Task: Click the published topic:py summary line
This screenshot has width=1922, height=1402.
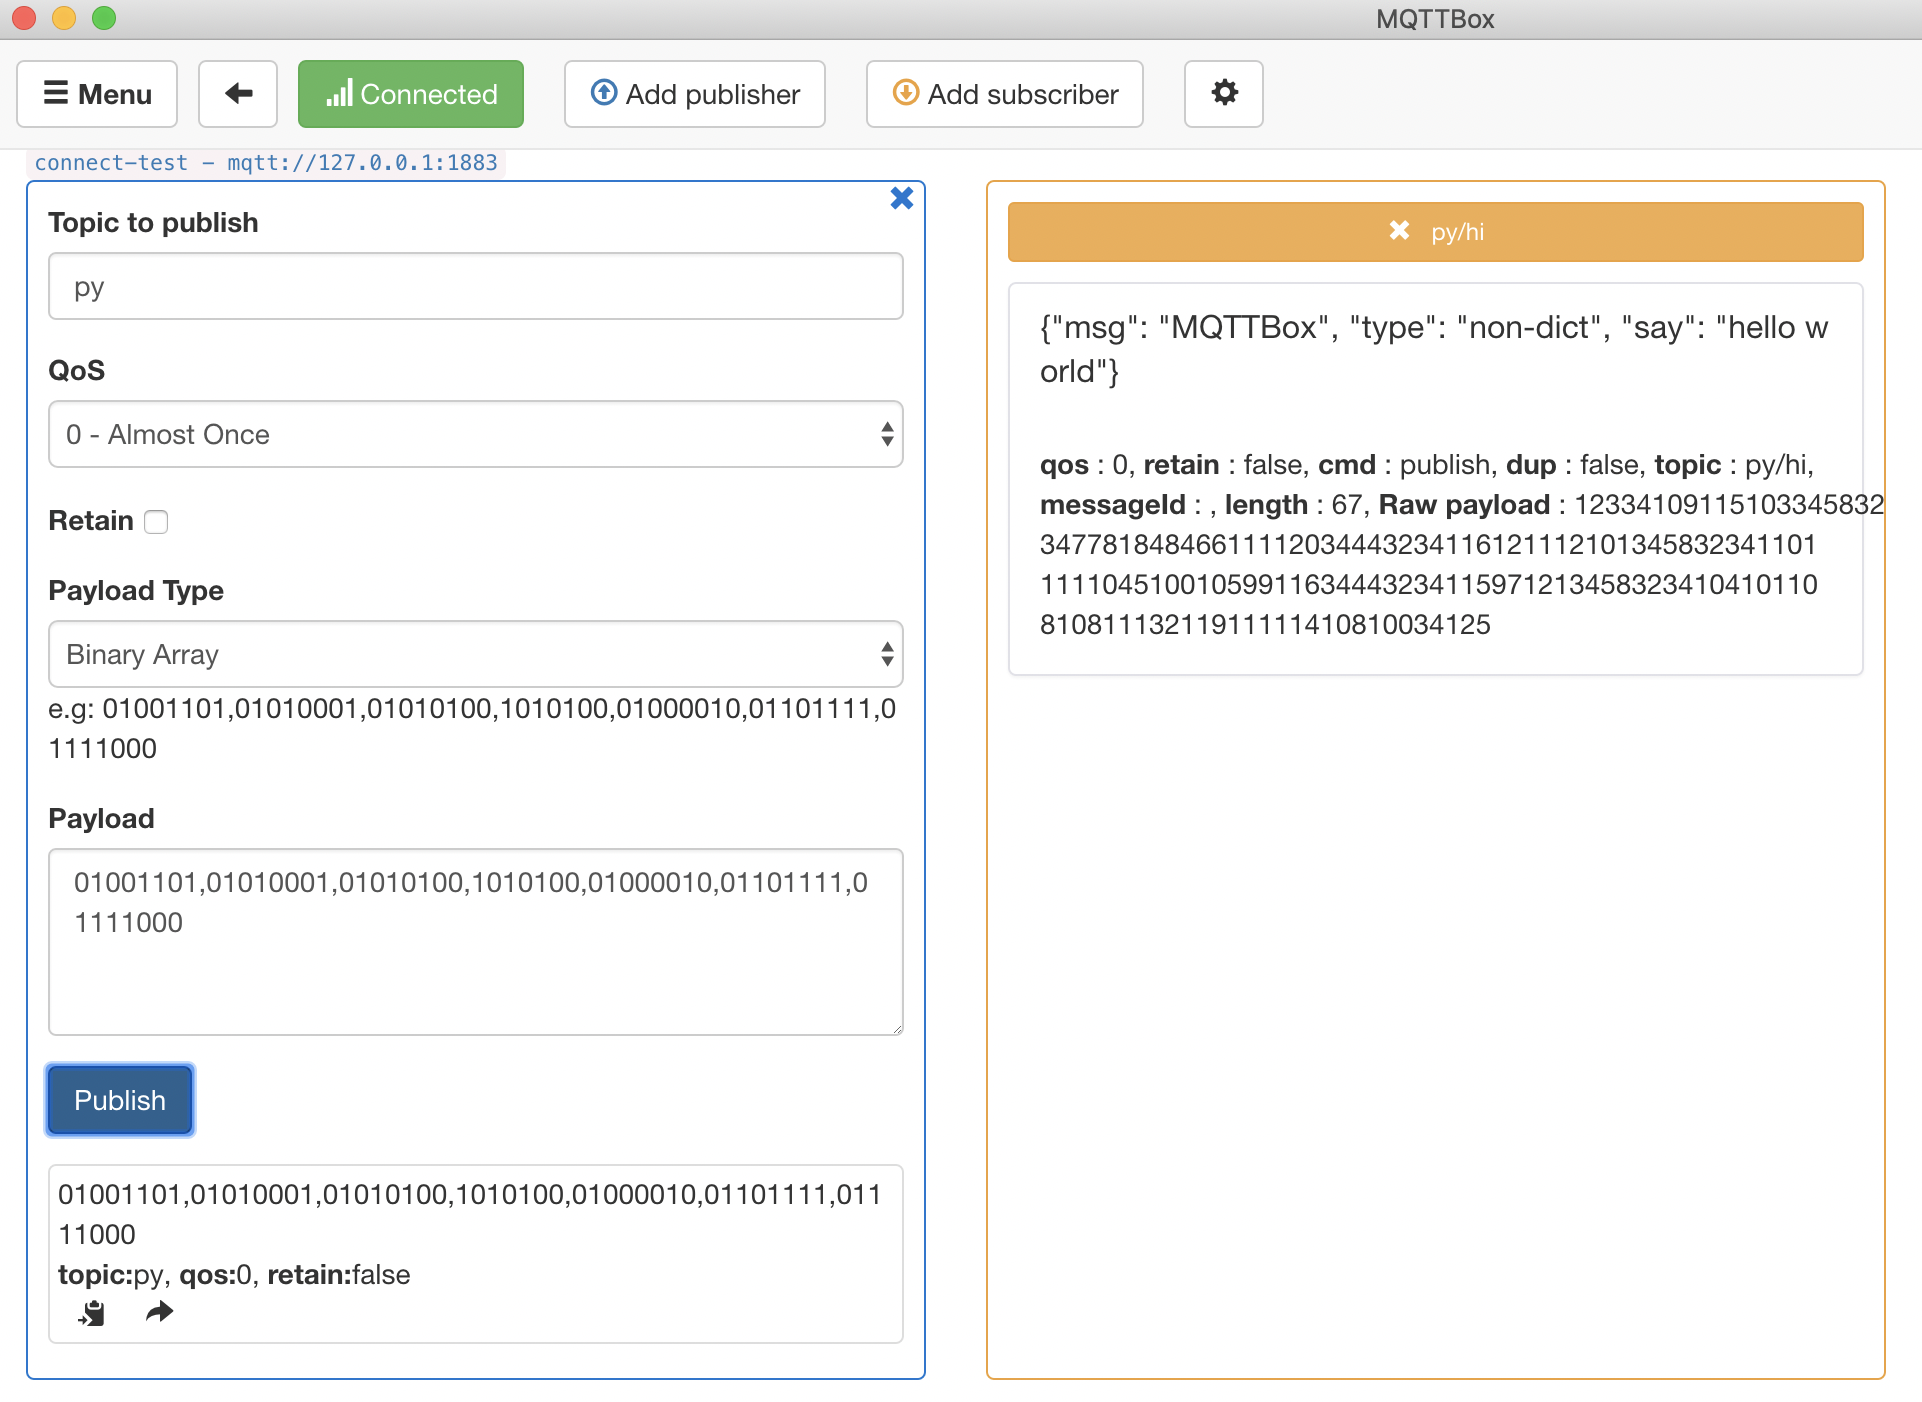Action: (x=234, y=1275)
